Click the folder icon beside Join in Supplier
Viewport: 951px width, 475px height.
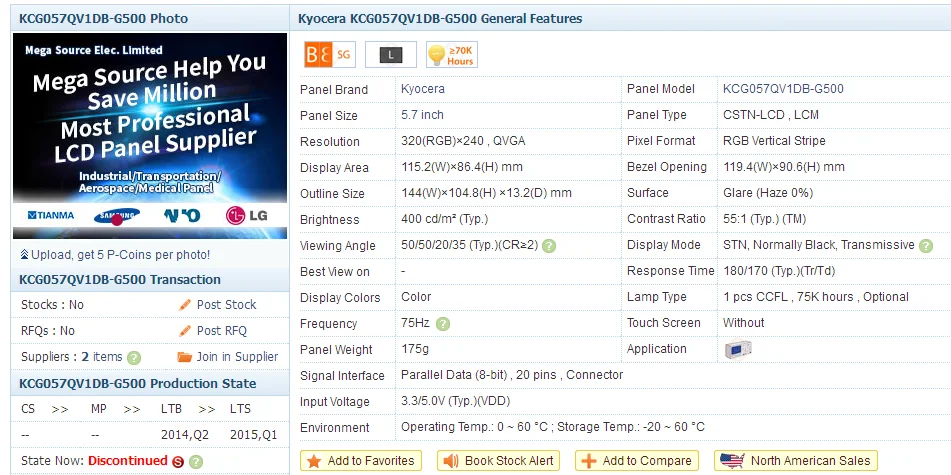184,357
